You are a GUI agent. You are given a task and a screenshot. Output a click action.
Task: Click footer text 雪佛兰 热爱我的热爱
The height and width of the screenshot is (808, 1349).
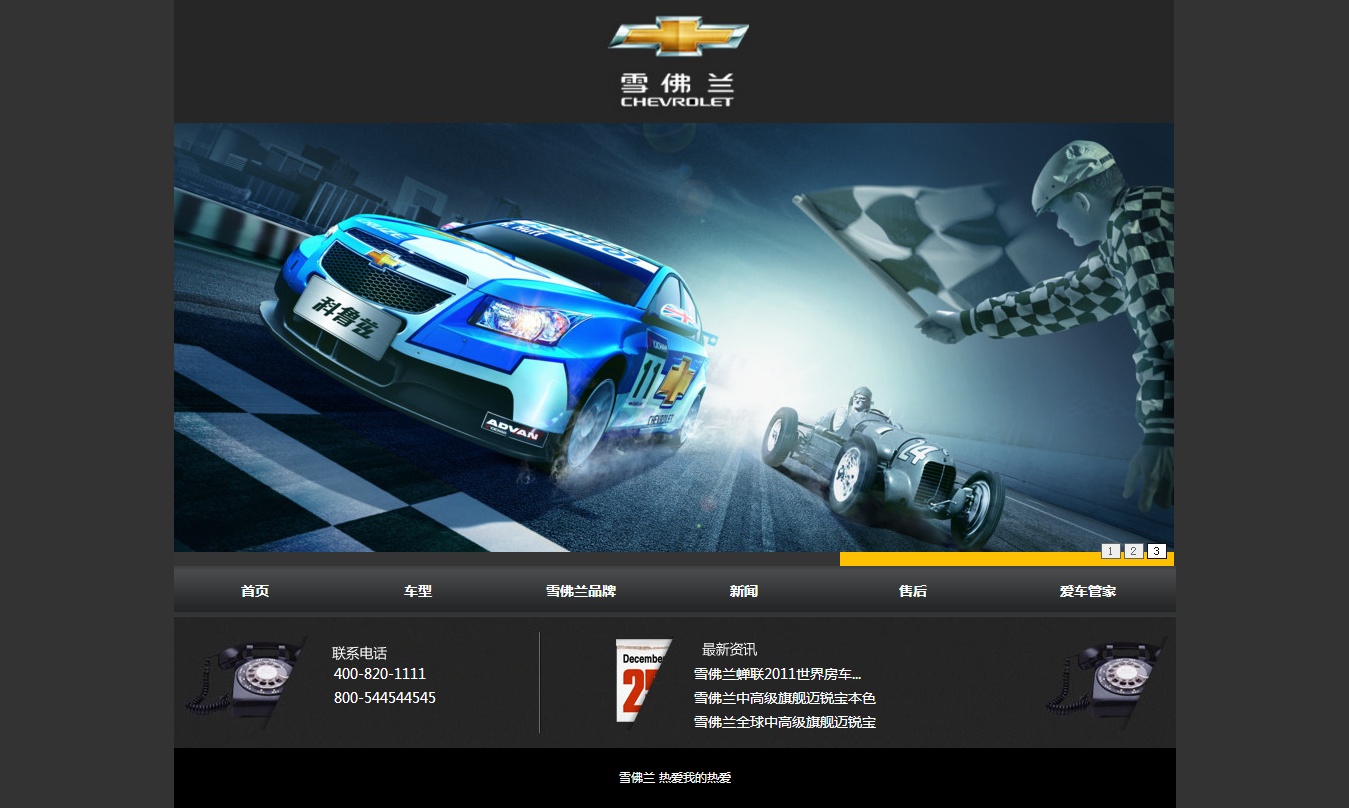[675, 777]
